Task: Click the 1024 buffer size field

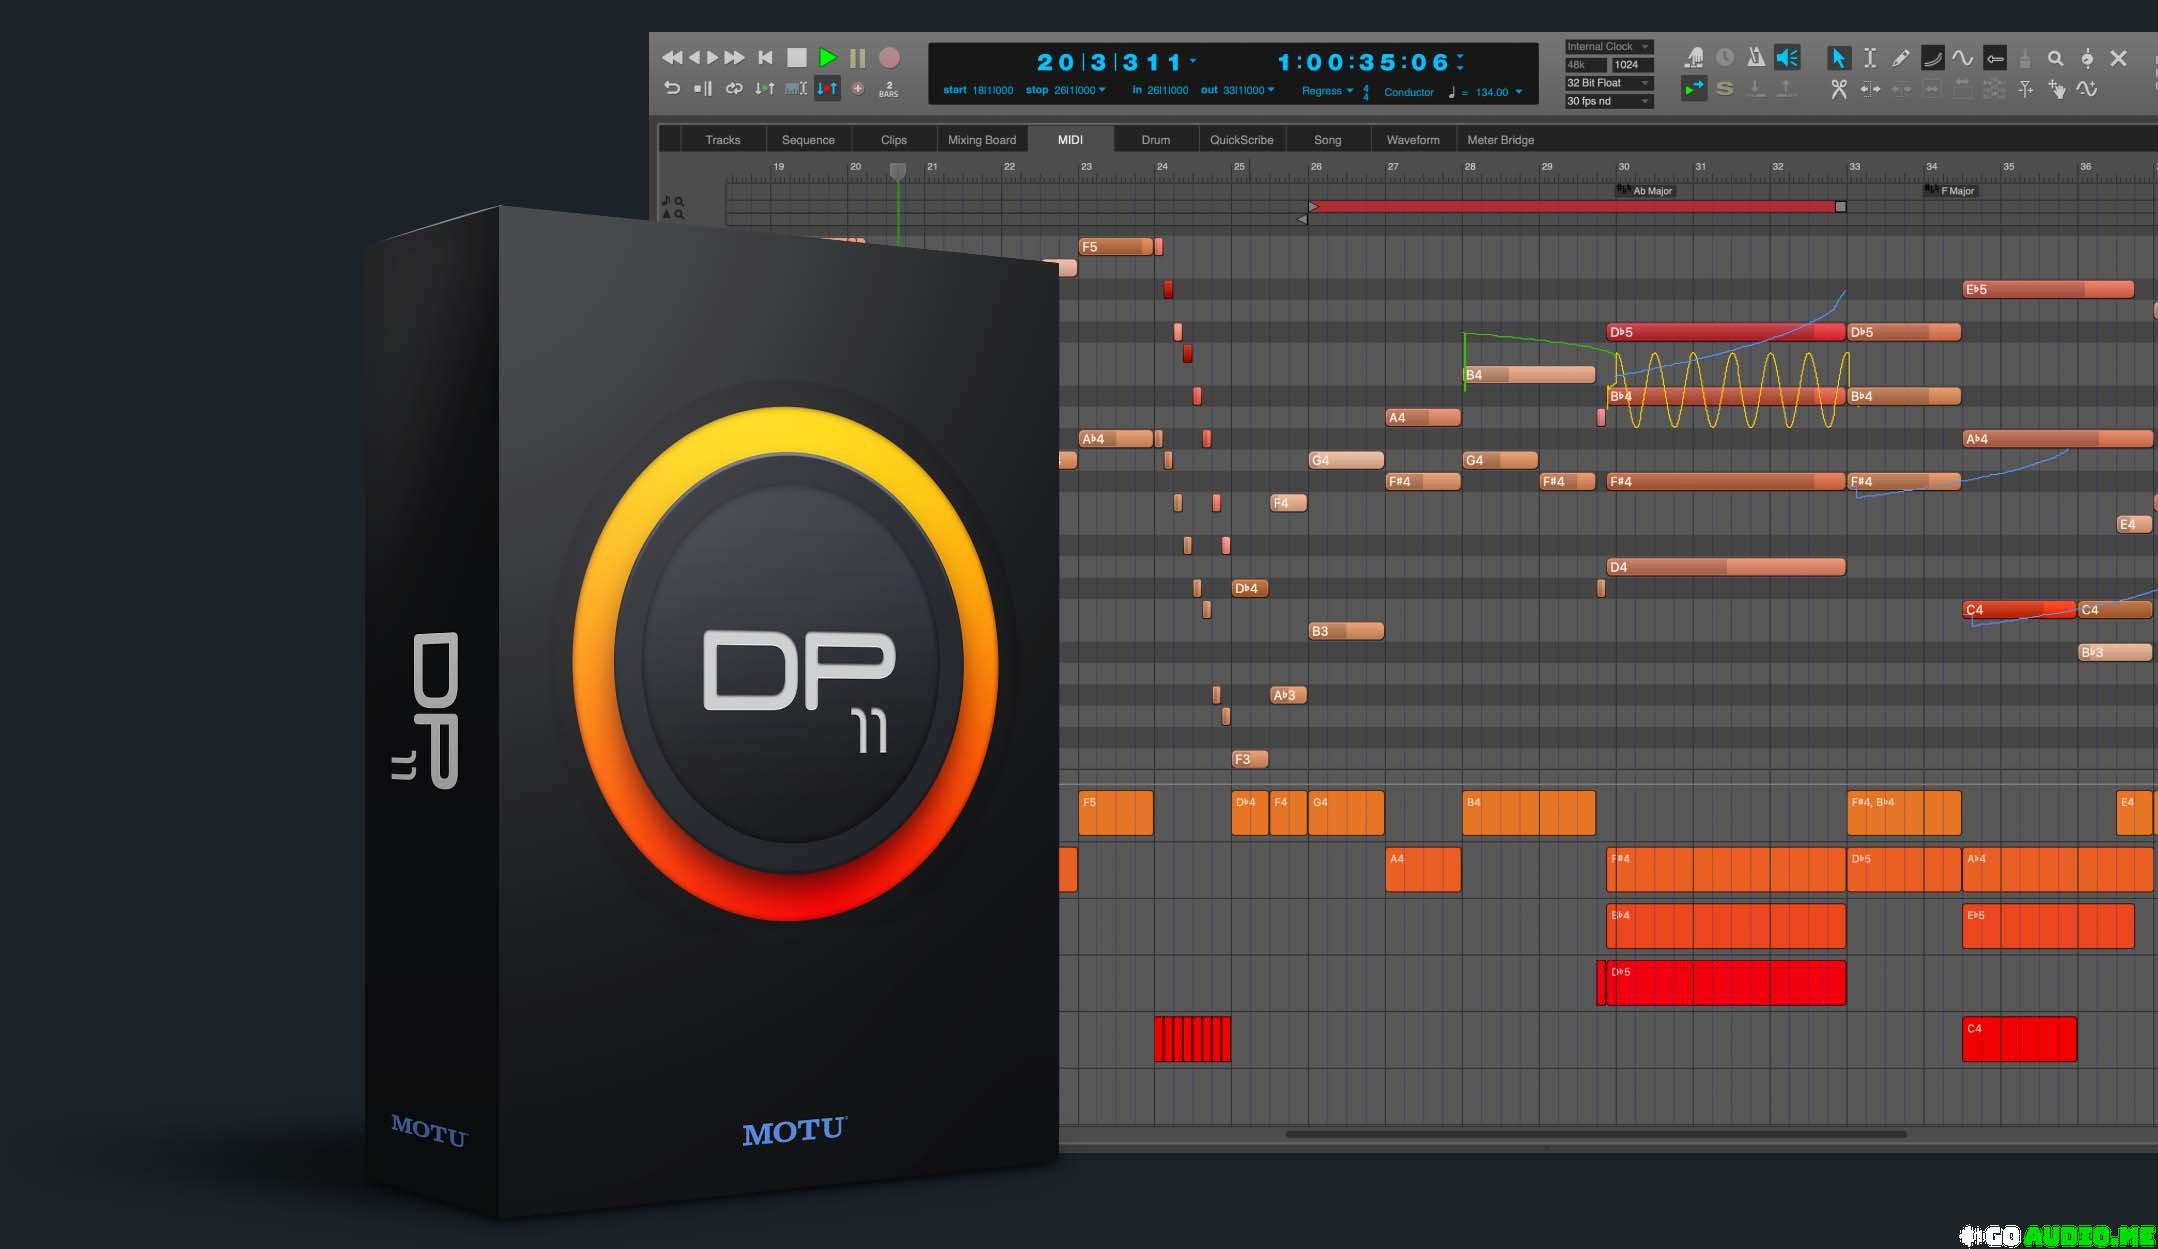Action: (1632, 65)
